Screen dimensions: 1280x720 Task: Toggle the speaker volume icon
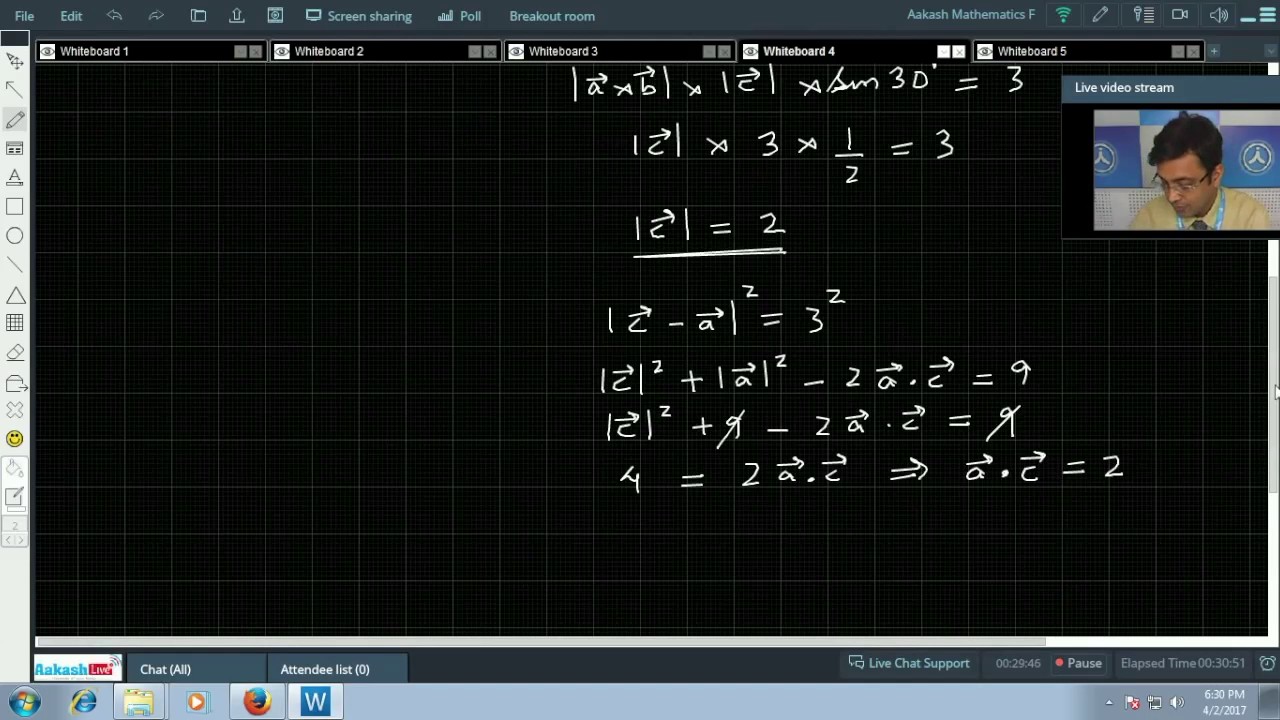(1218, 15)
